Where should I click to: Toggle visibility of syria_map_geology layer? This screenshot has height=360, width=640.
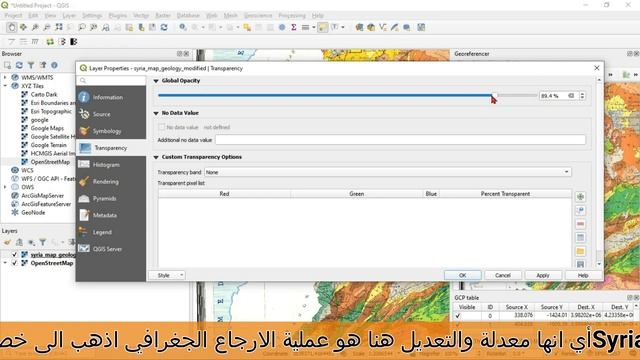(15, 255)
